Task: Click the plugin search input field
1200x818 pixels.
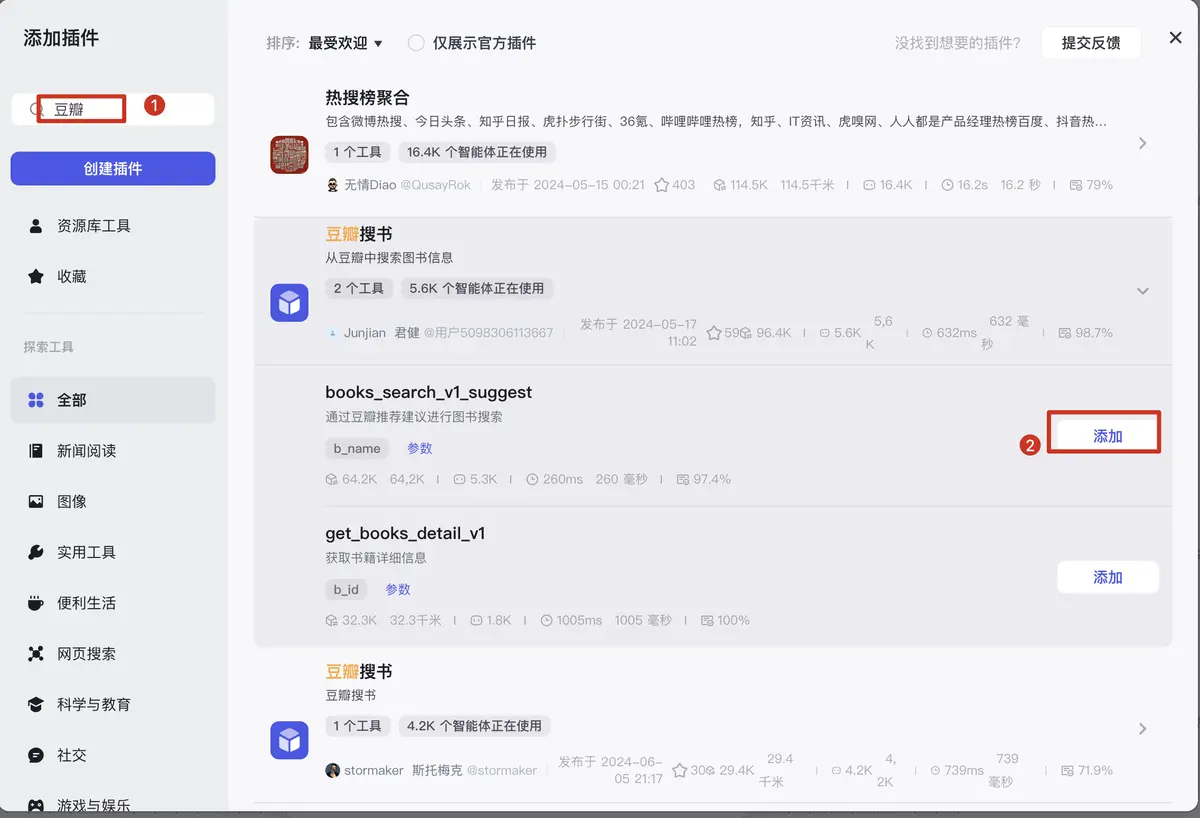Action: (113, 109)
